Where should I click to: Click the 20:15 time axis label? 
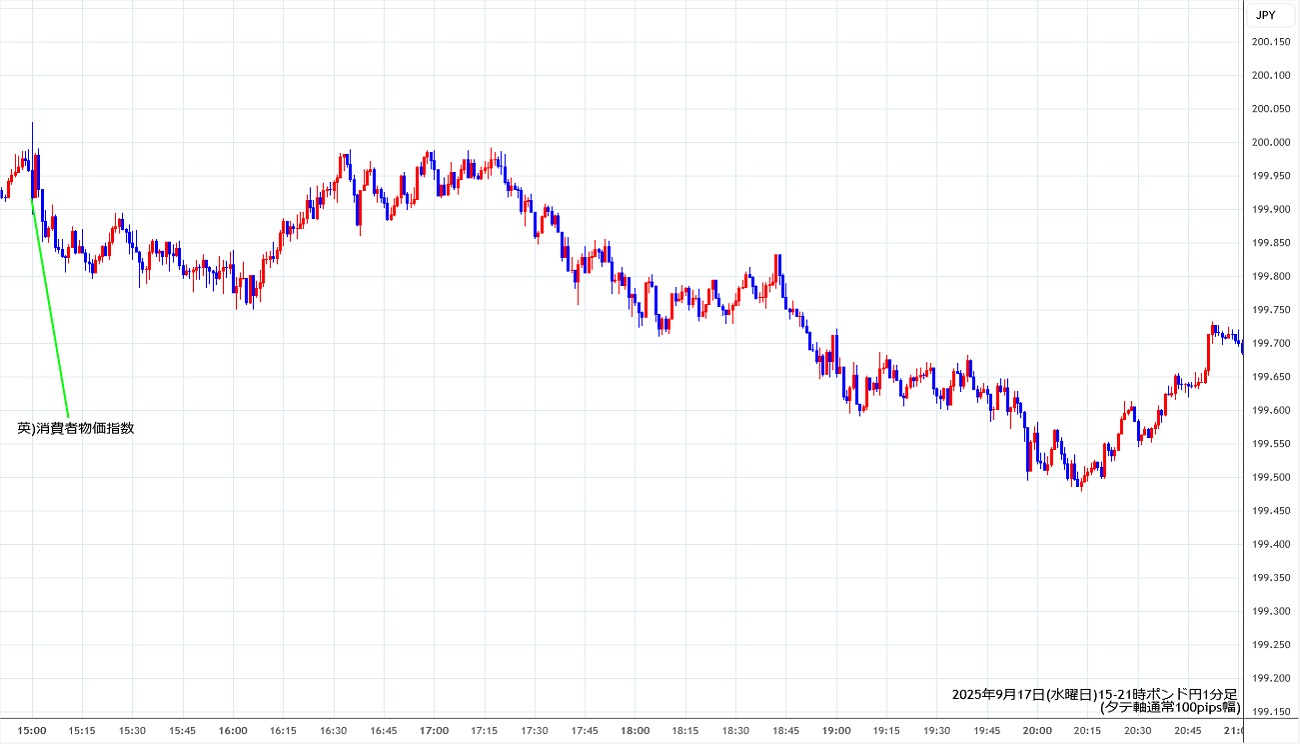[x=1087, y=731]
